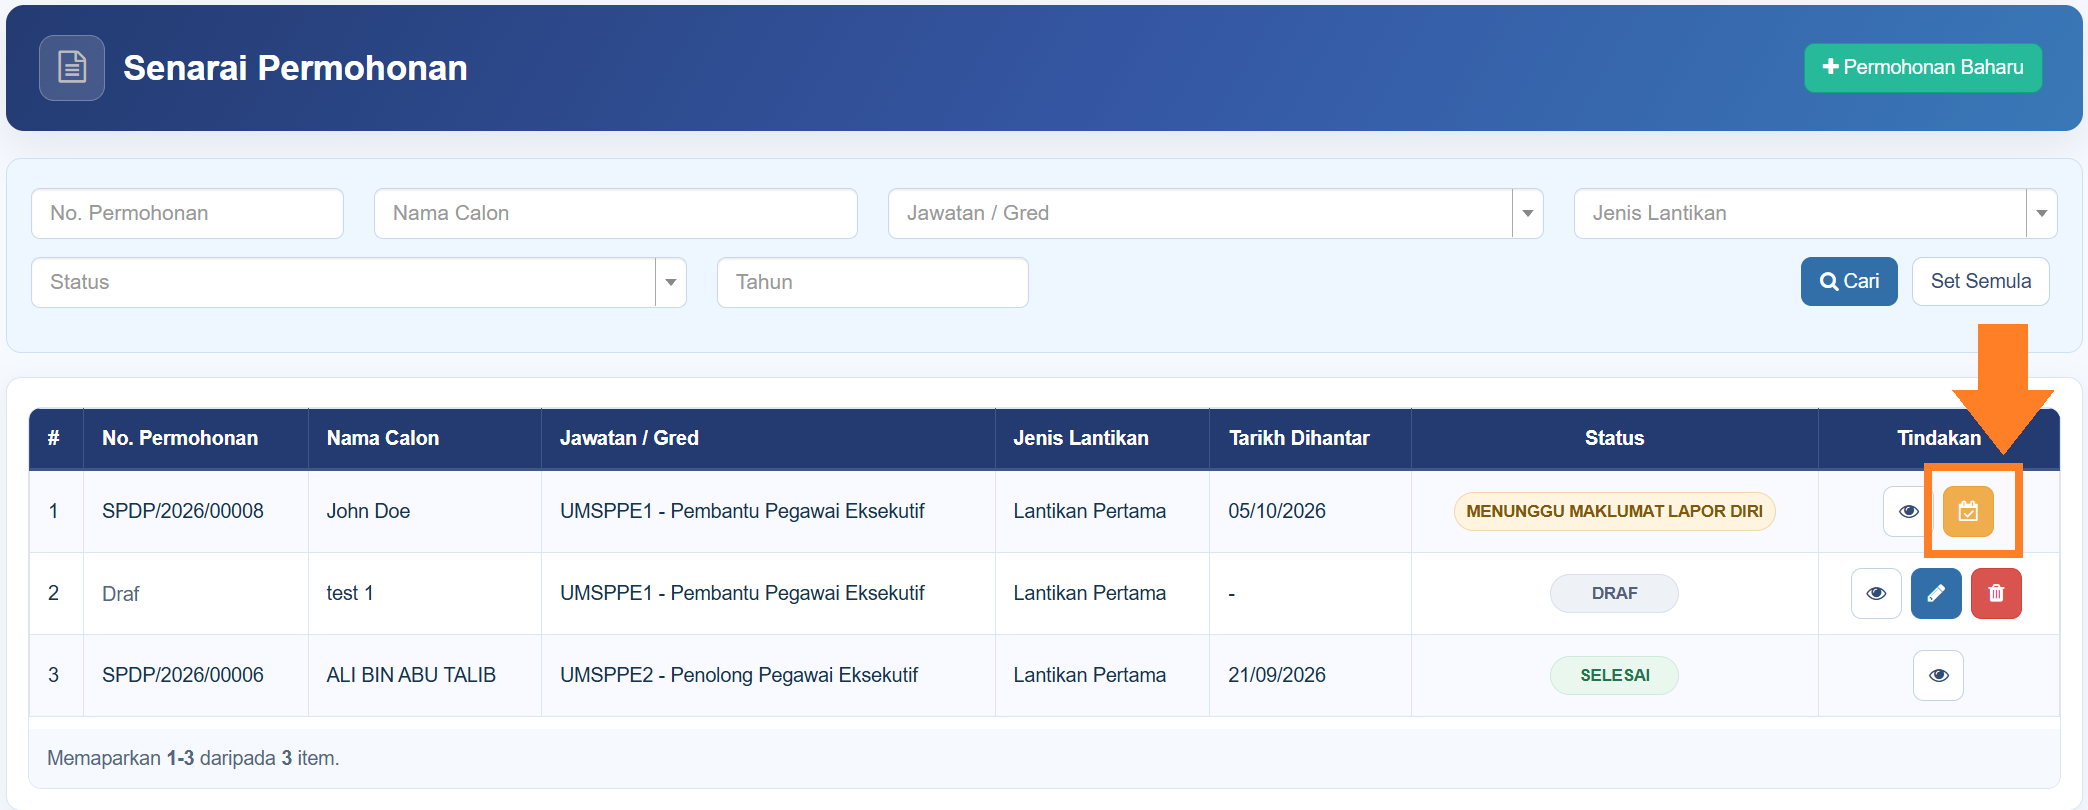Click the Senarai Permohonan page title
Viewport: 2088px width, 810px height.
coord(295,68)
